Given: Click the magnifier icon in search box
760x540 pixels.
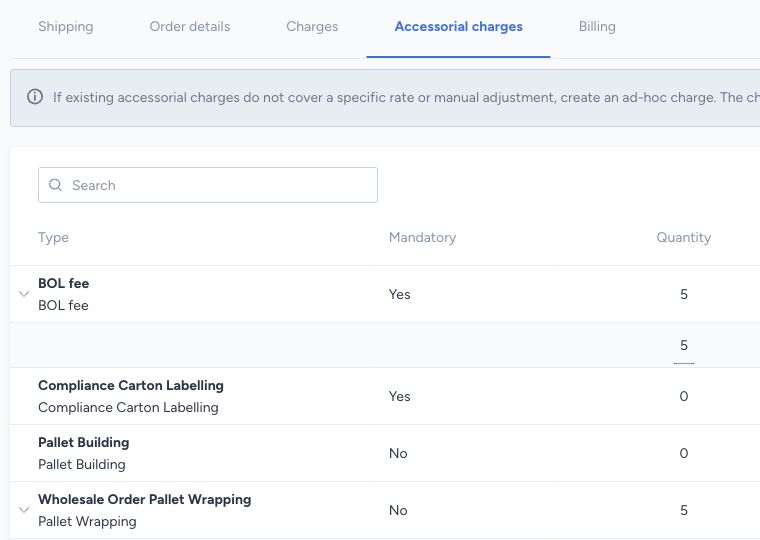Looking at the screenshot, I should point(55,185).
